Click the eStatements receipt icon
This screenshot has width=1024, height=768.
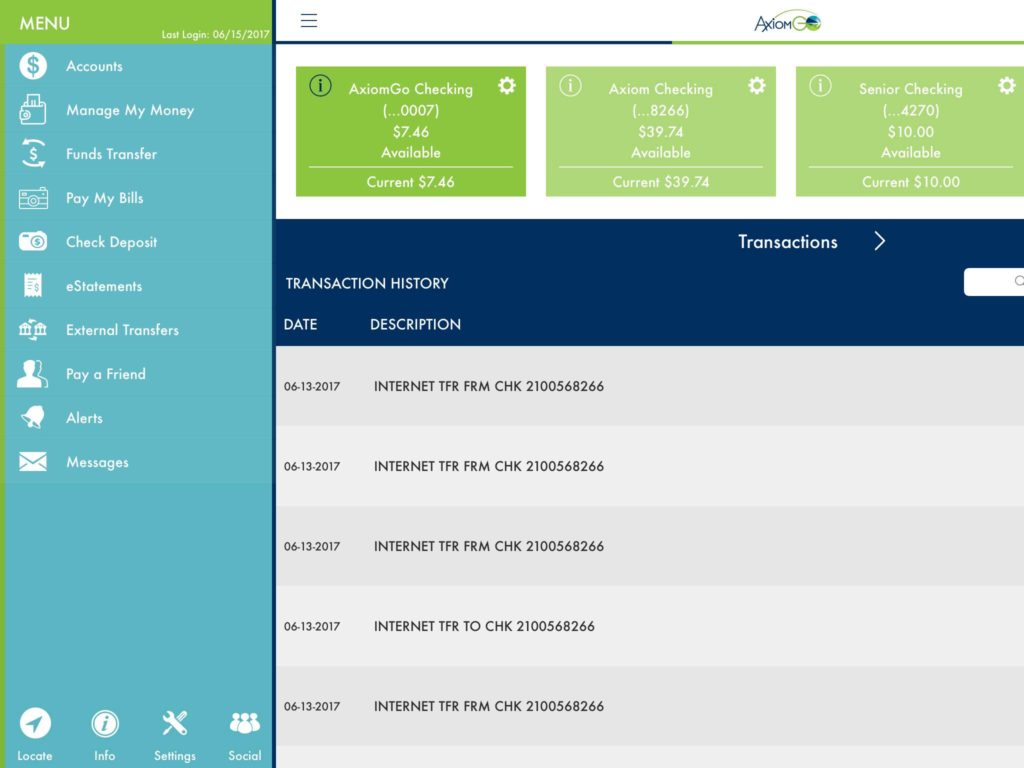click(x=33, y=285)
